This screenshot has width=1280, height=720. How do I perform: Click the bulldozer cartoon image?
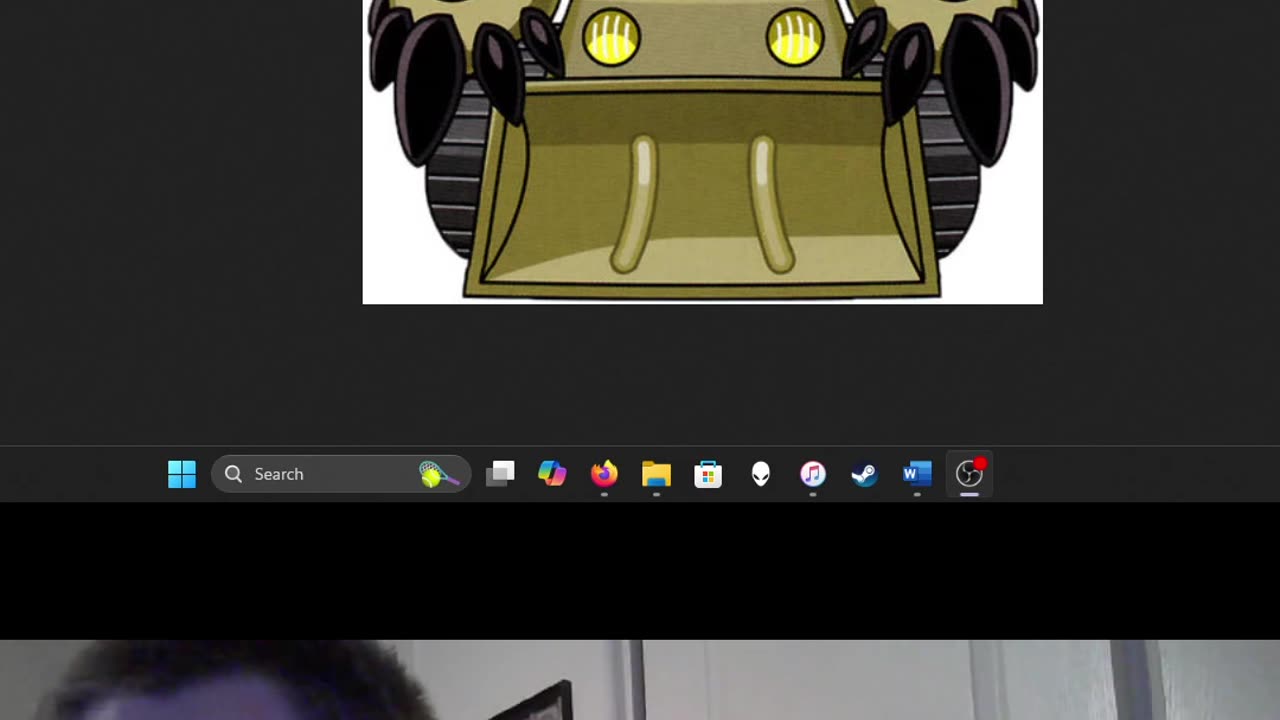coord(702,152)
